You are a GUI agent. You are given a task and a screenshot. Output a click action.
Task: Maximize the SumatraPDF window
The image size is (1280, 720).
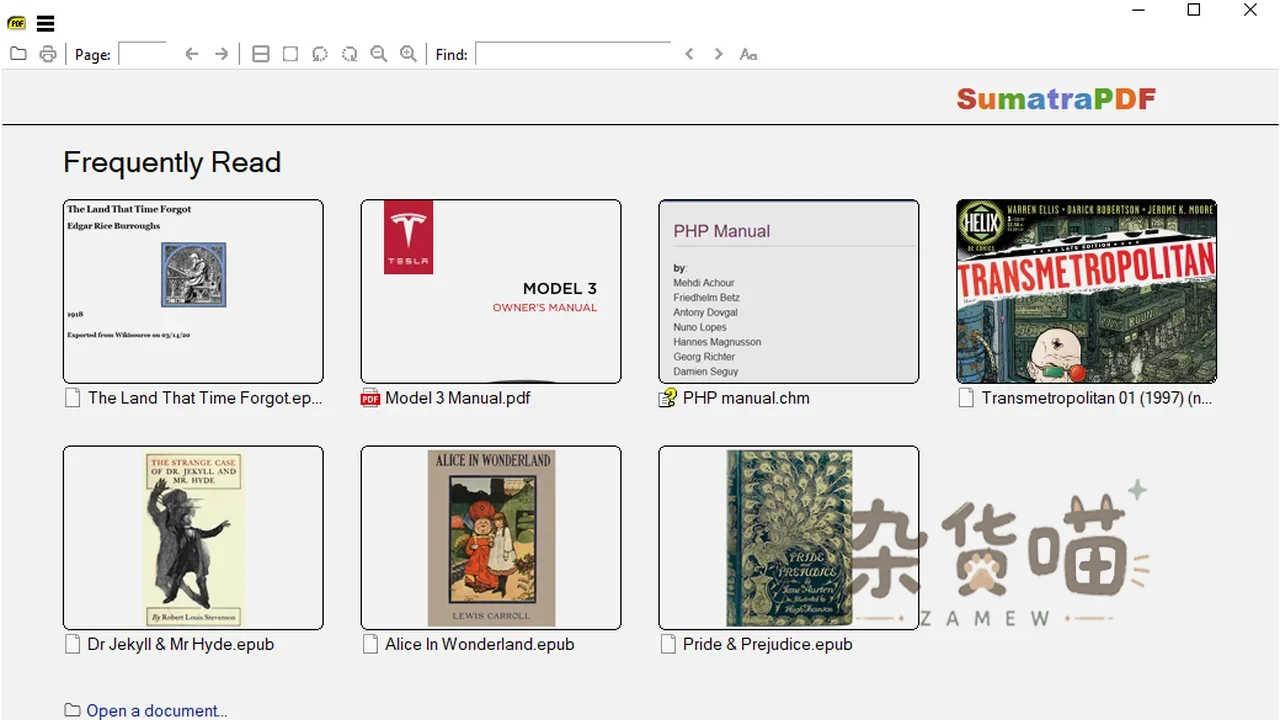pyautogui.click(x=1194, y=11)
